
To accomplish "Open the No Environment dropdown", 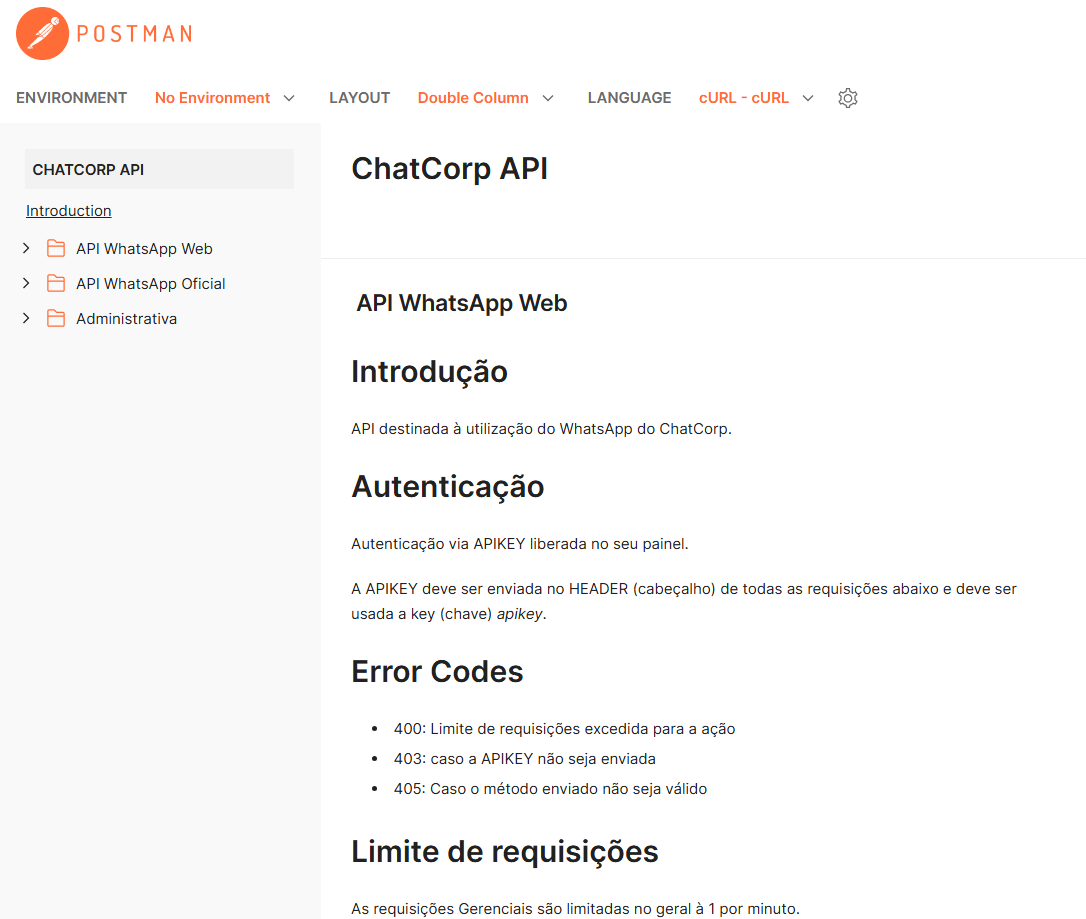I will click(x=225, y=98).
